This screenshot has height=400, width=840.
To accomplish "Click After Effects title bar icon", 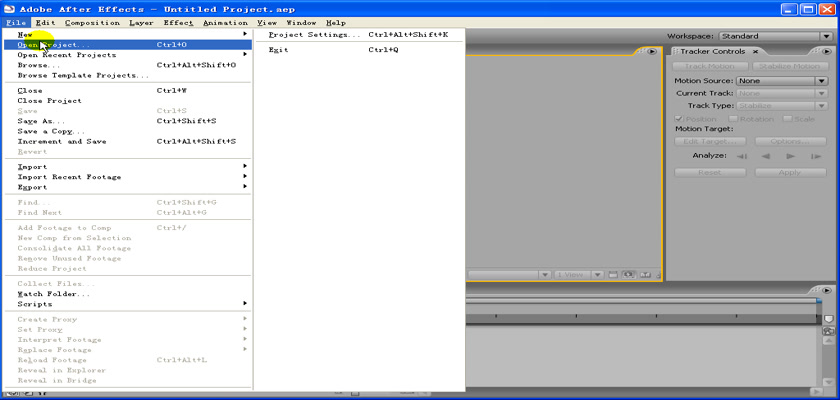I will [x=10, y=9].
